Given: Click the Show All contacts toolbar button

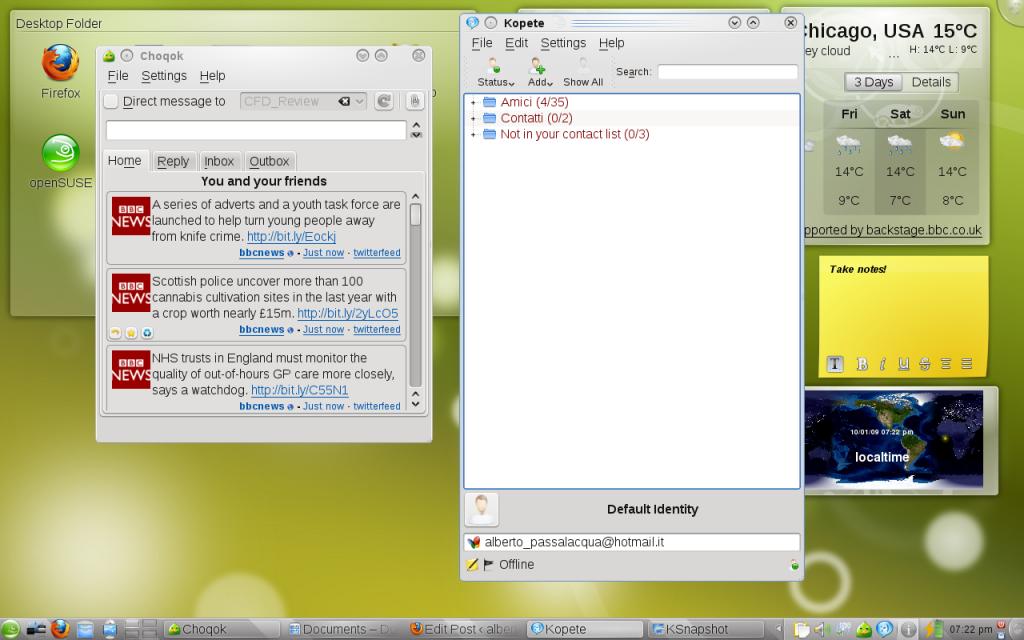Looking at the screenshot, I should [x=583, y=72].
